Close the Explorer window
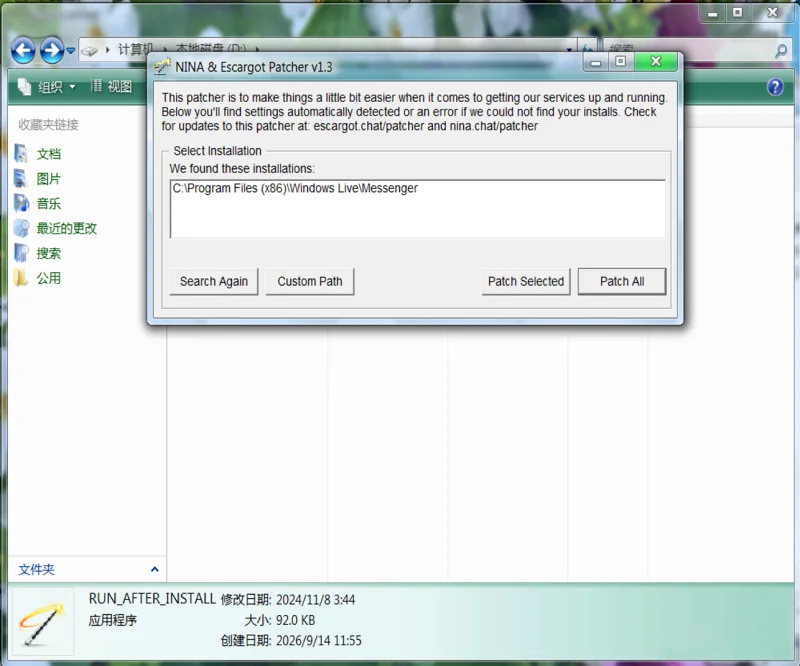The height and width of the screenshot is (666, 800). click(772, 13)
